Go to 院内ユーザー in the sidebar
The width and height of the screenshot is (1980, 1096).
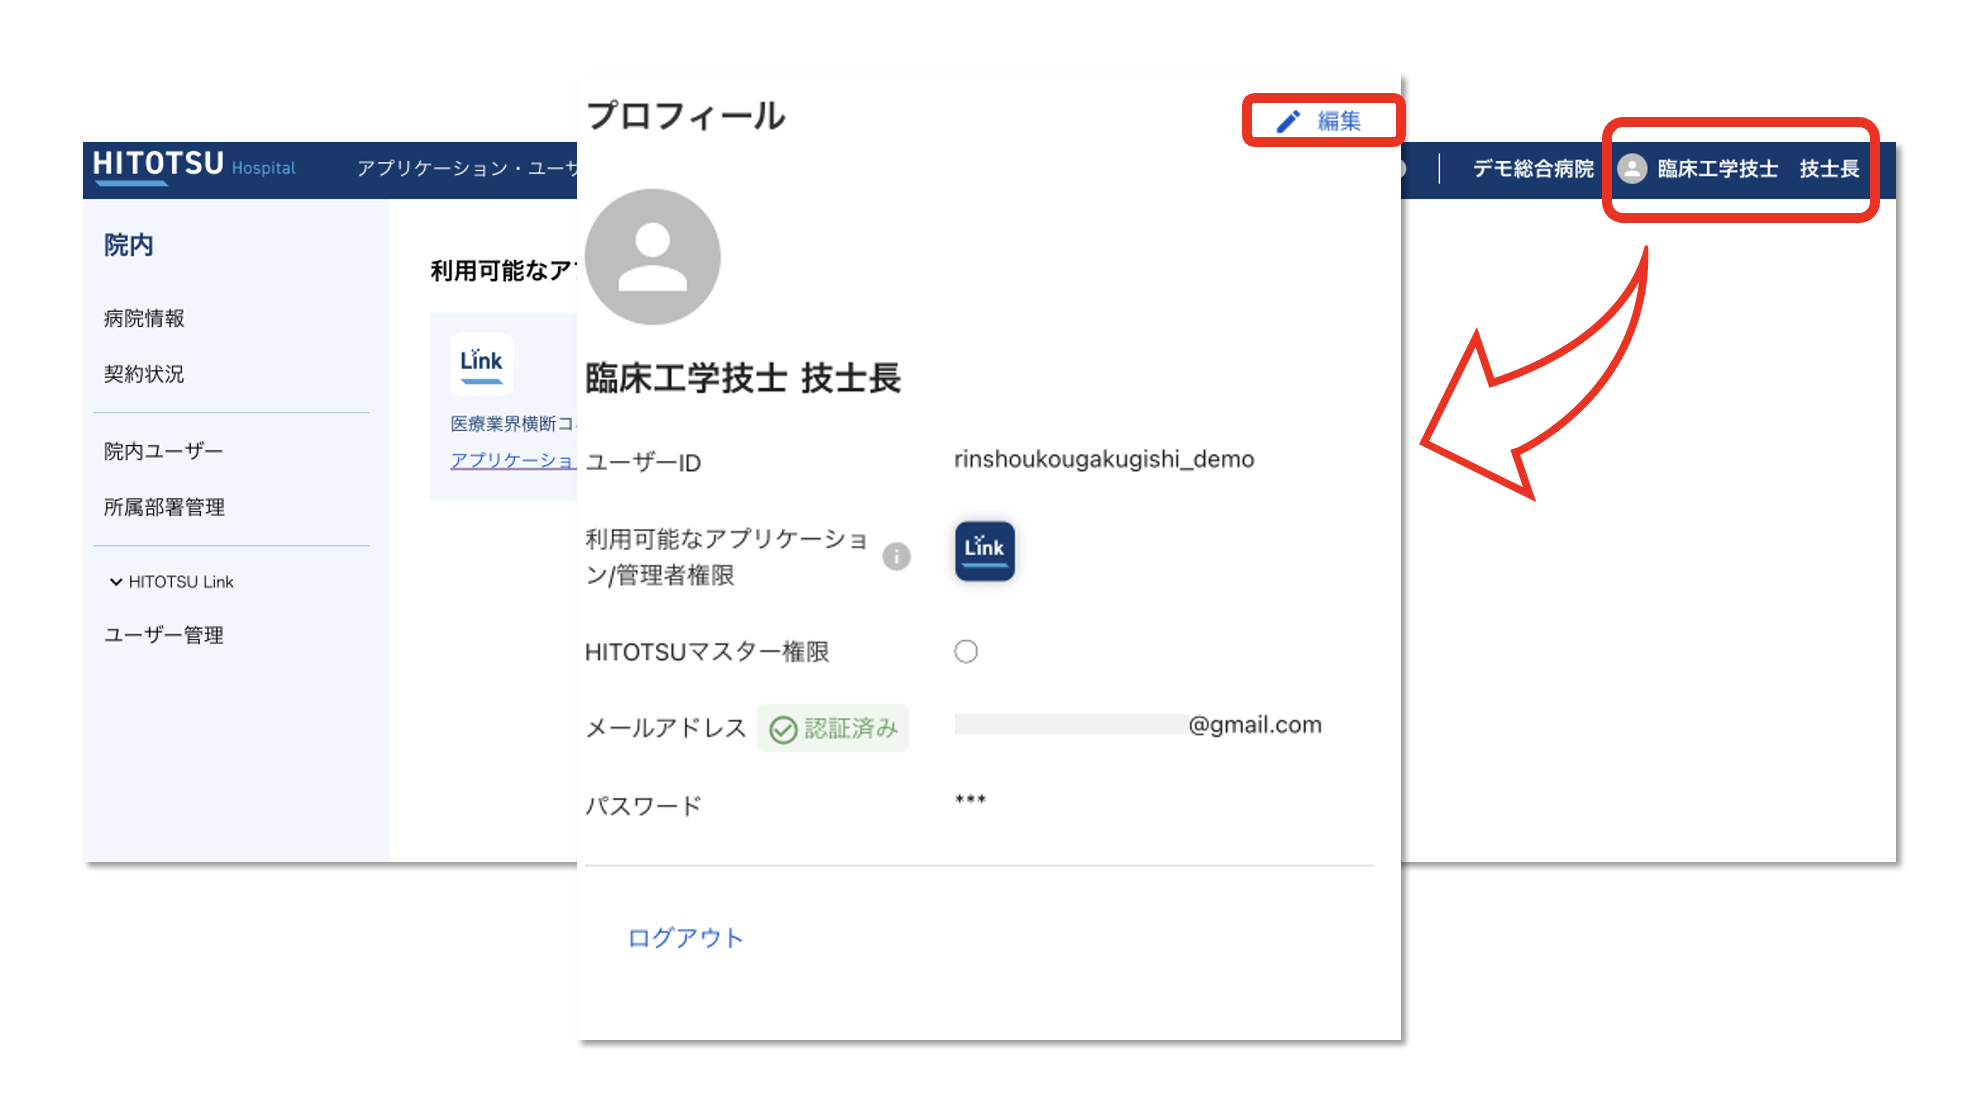pos(163,451)
